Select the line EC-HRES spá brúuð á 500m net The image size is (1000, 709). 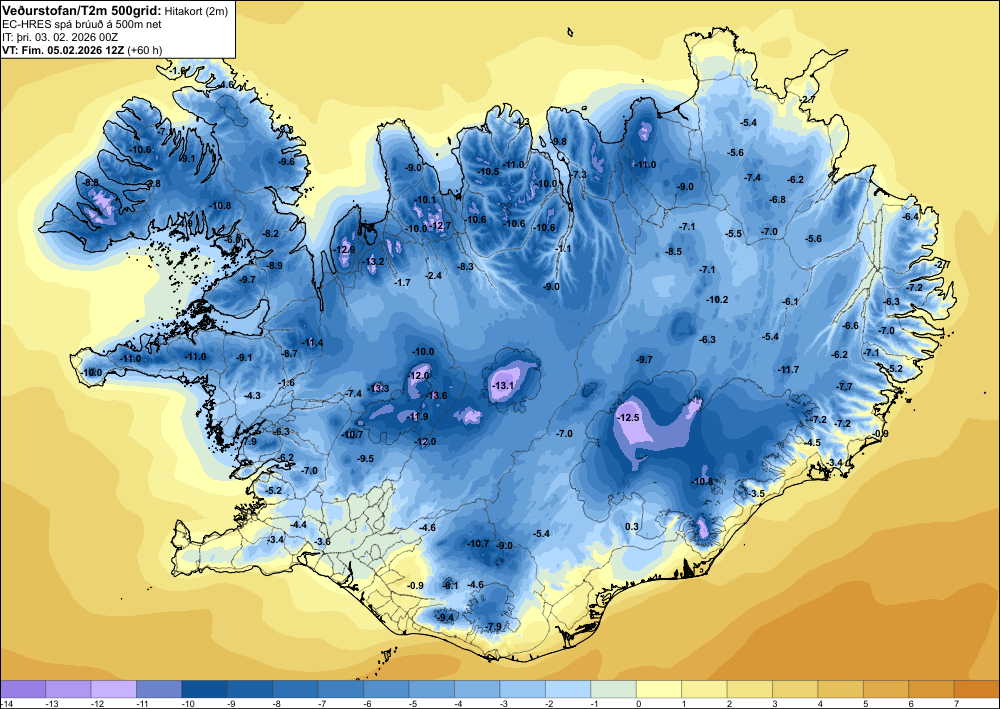click(x=82, y=24)
